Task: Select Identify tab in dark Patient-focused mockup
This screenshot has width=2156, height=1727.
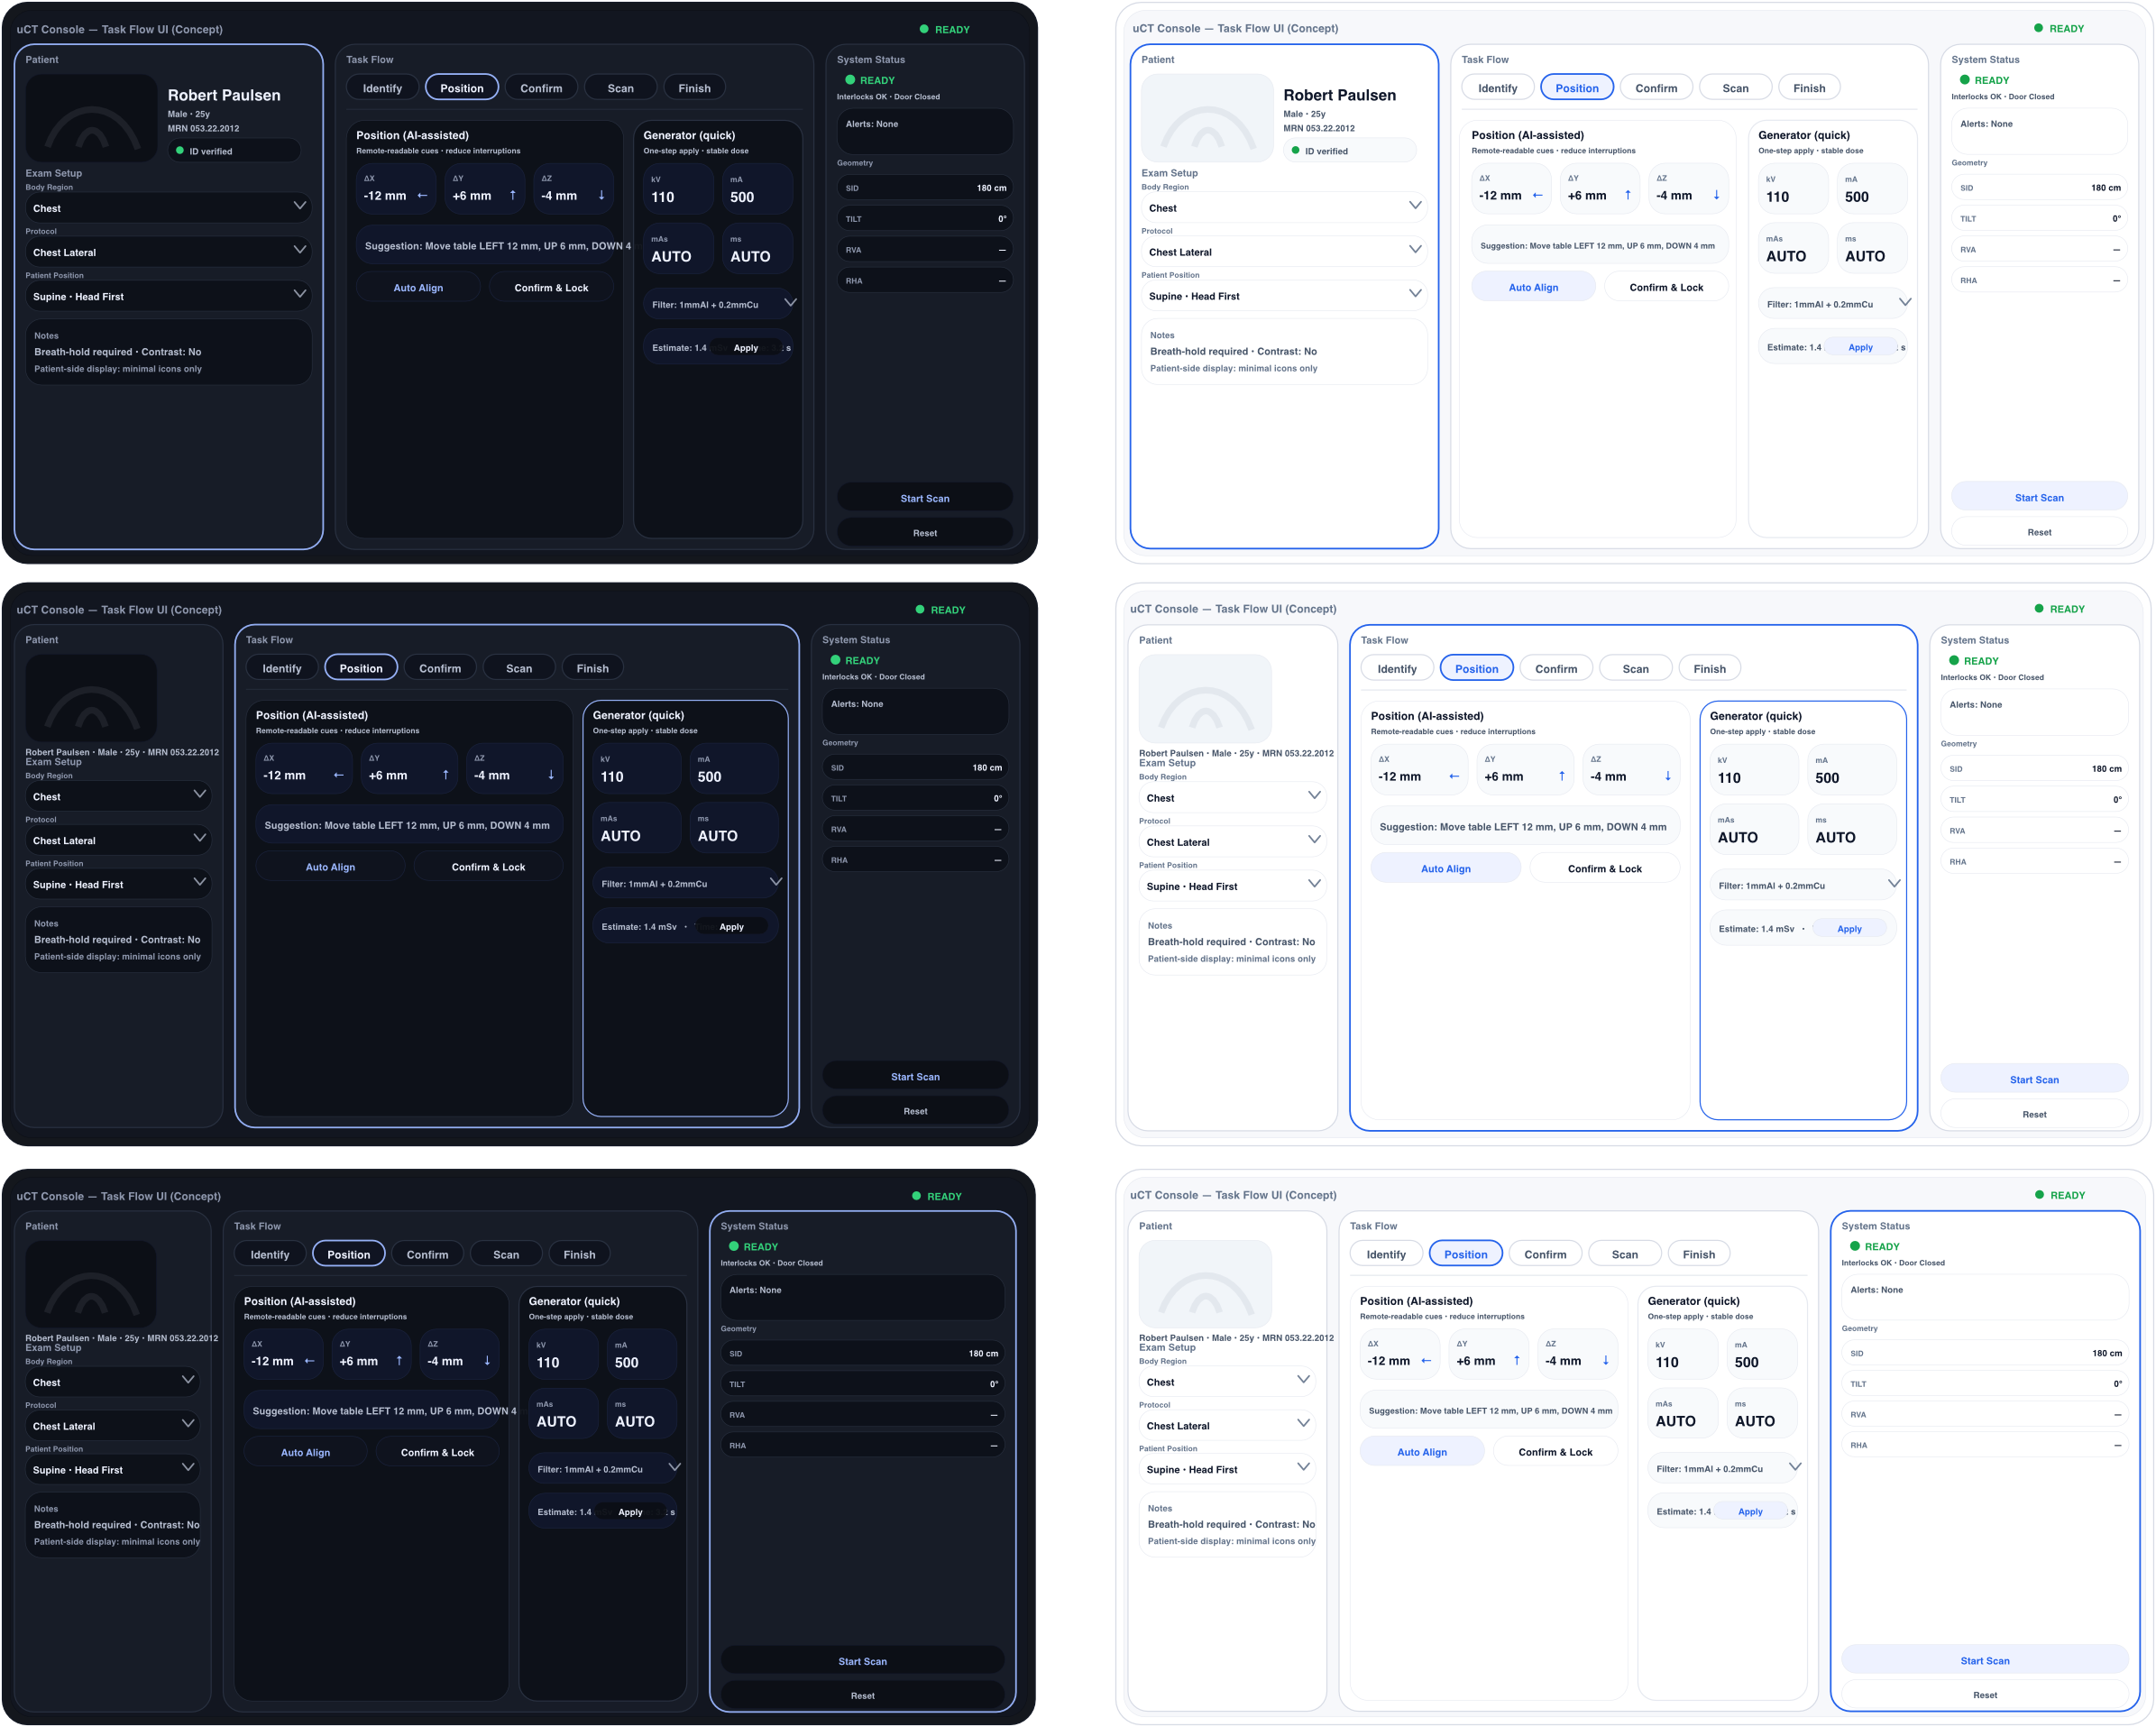Action: click(x=382, y=88)
